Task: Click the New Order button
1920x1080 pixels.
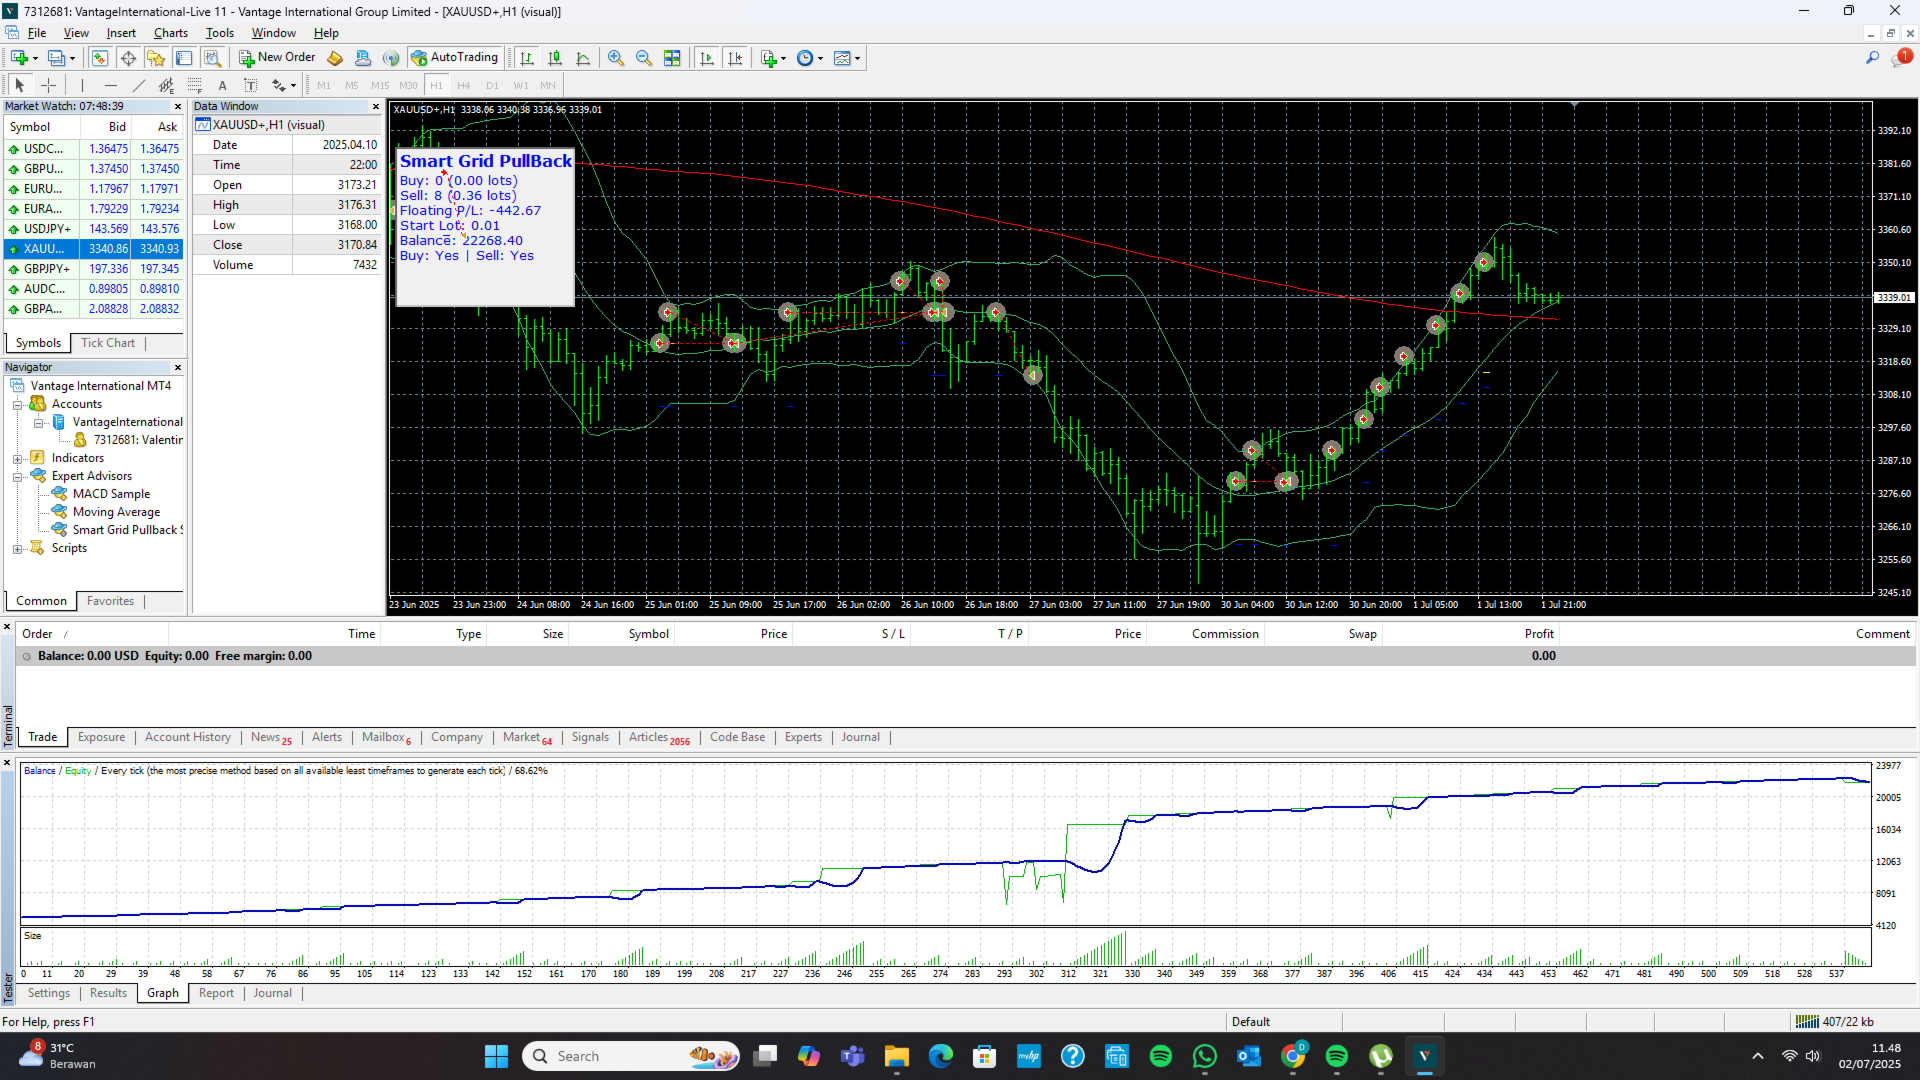Action: [277, 58]
